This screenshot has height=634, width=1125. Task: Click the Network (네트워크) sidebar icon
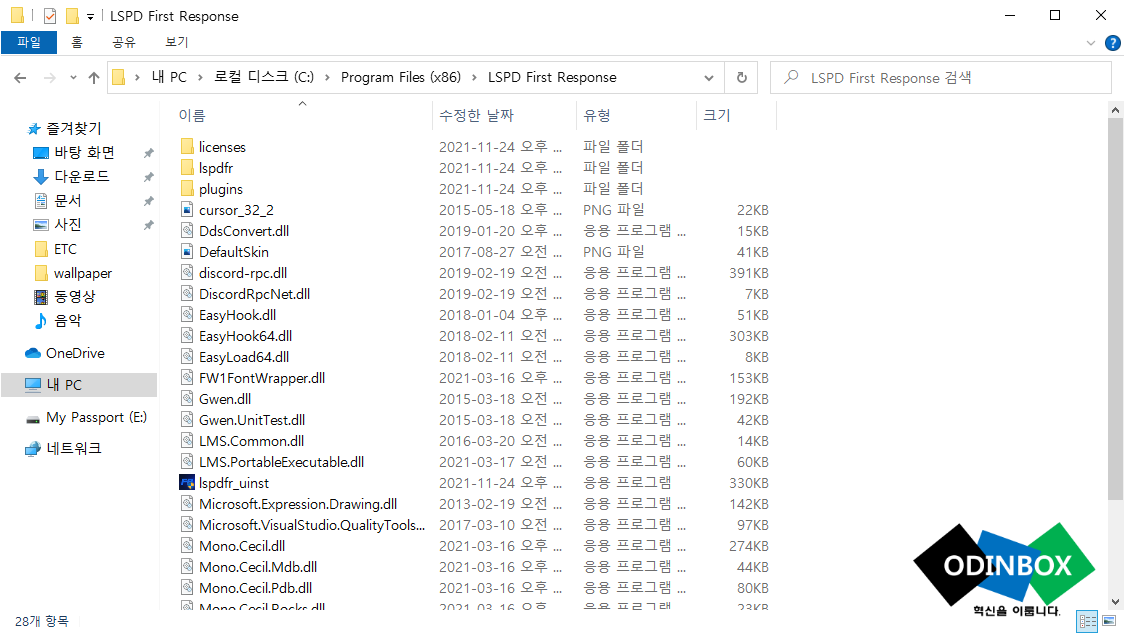click(33, 449)
